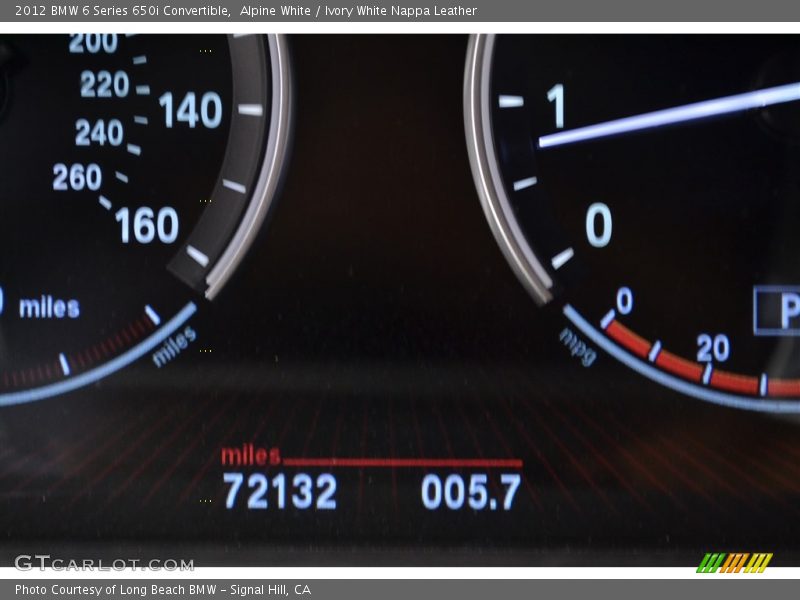The image size is (800, 600).
Task: Click the small 0 on mpg scale
Action: pos(625,301)
